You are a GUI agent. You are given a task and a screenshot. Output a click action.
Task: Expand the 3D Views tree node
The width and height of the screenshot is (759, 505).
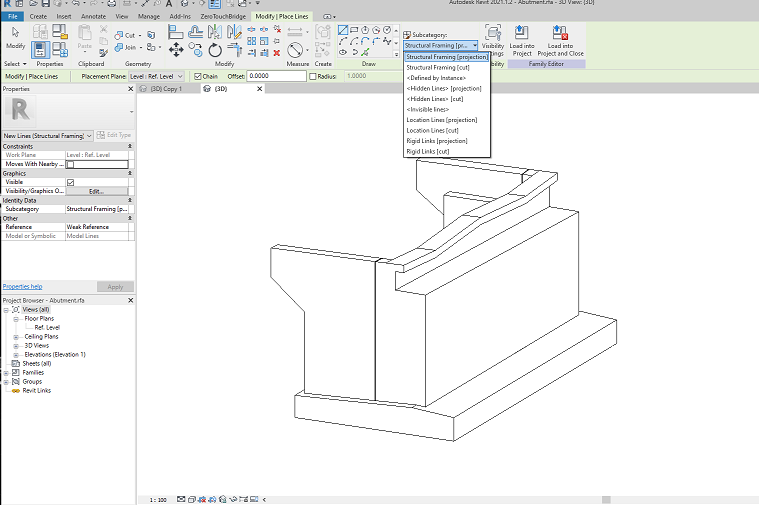pos(15,346)
